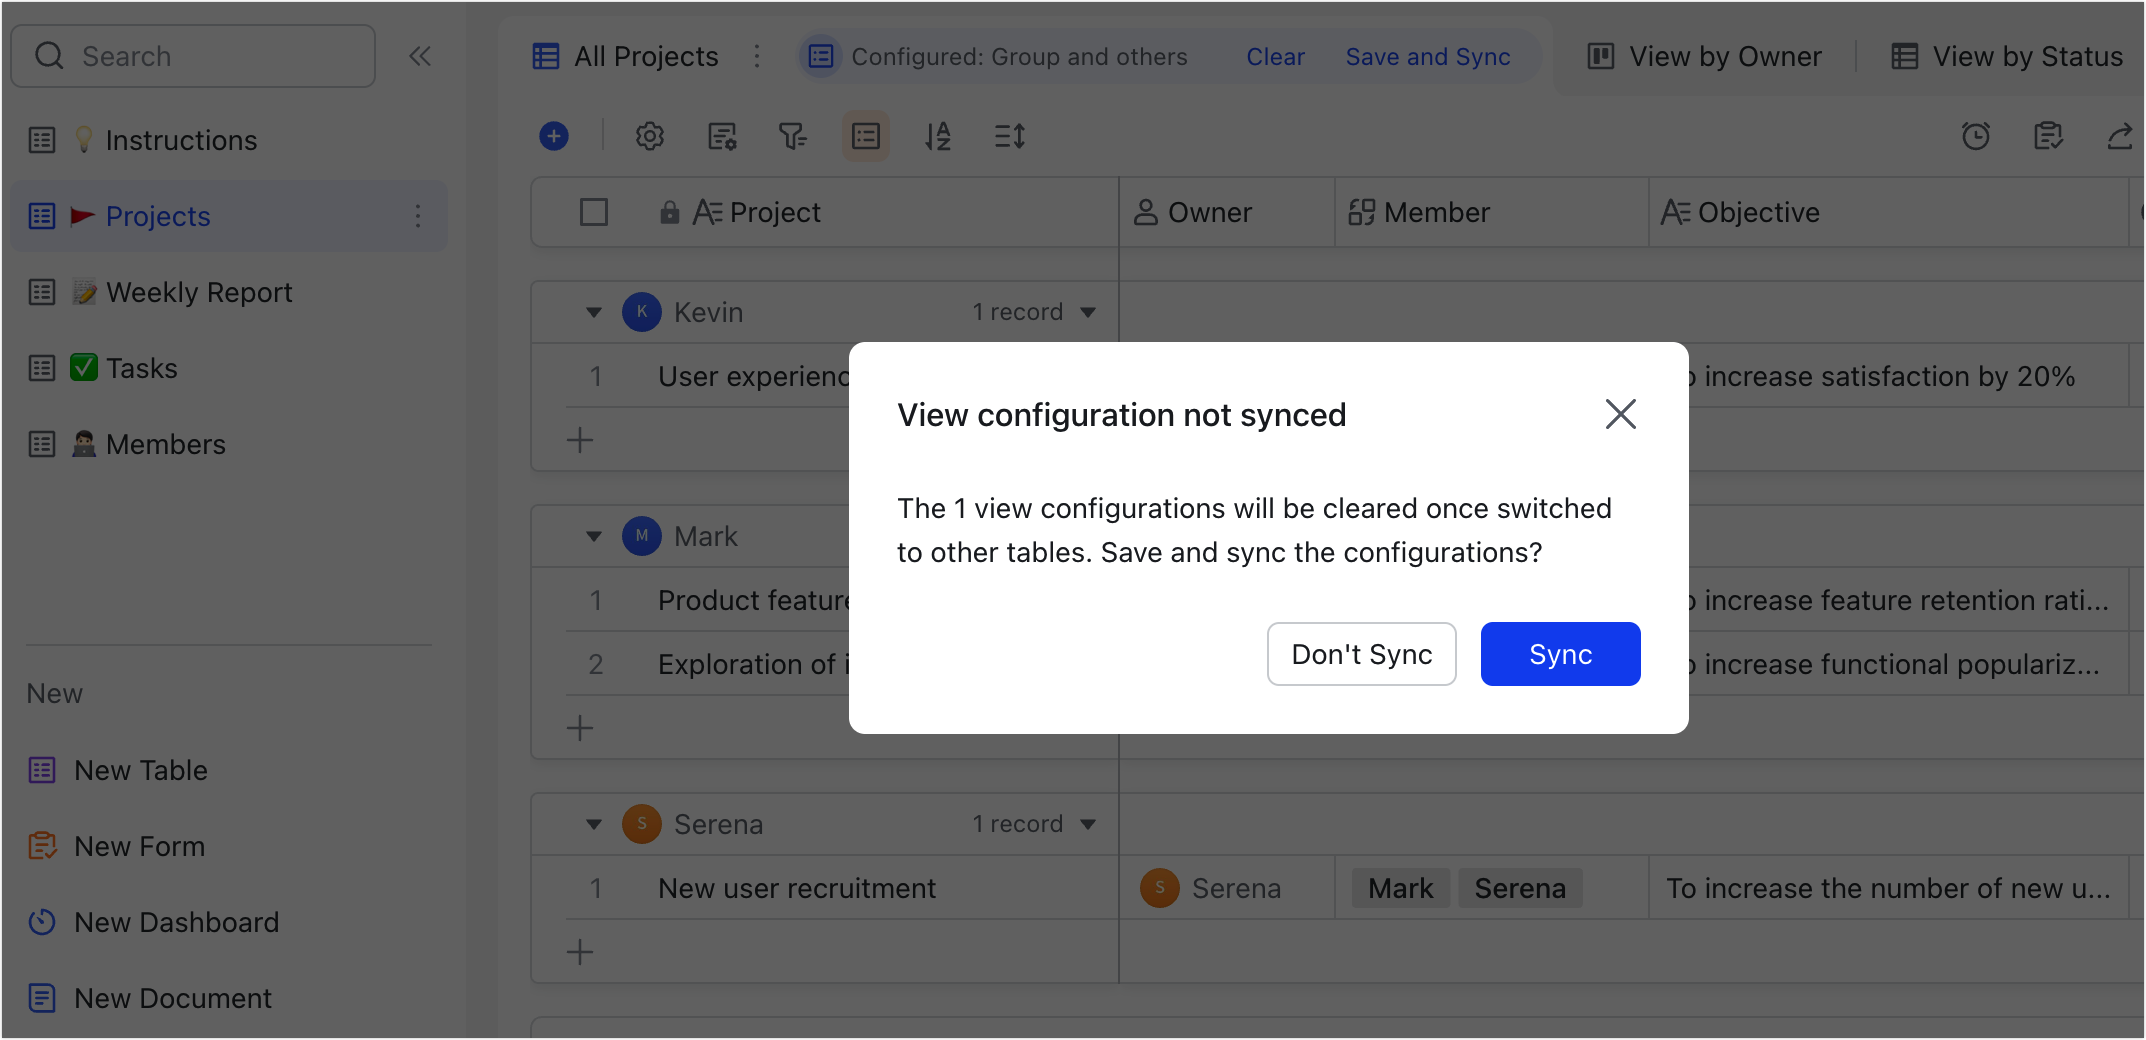2146x1040 pixels.
Task: Click the blue plus button to add record
Action: pos(554,136)
